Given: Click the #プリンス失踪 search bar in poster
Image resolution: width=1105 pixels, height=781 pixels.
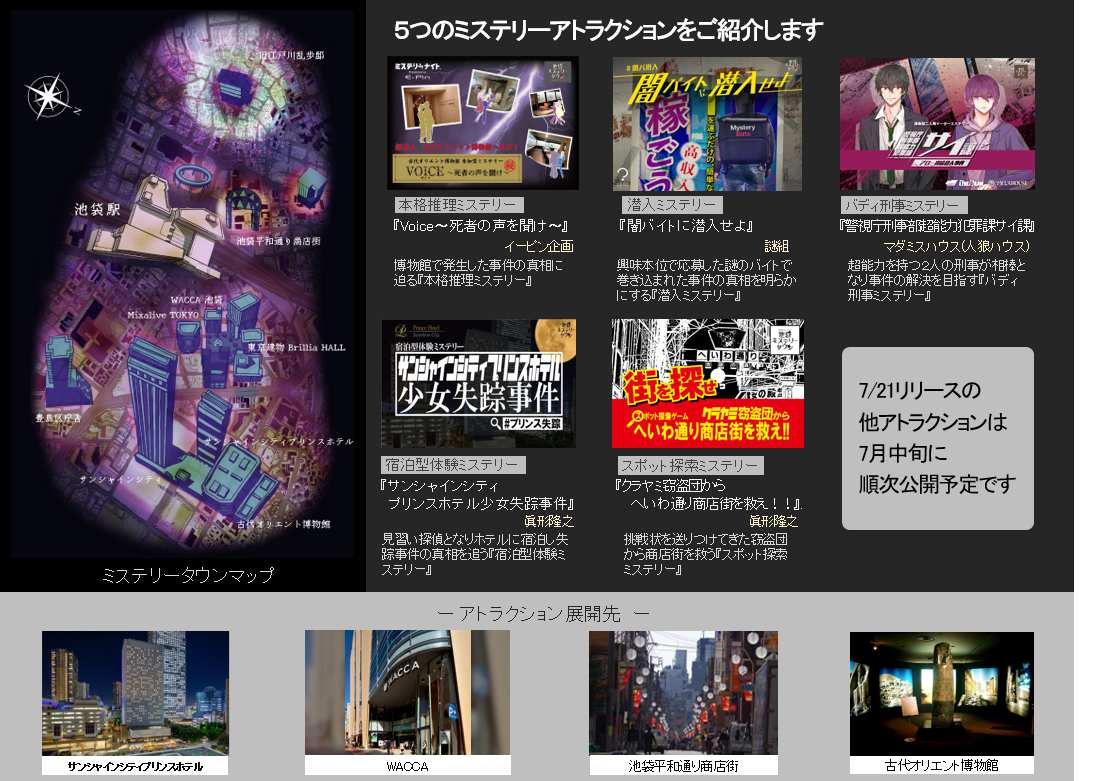Looking at the screenshot, I should click(x=527, y=423).
